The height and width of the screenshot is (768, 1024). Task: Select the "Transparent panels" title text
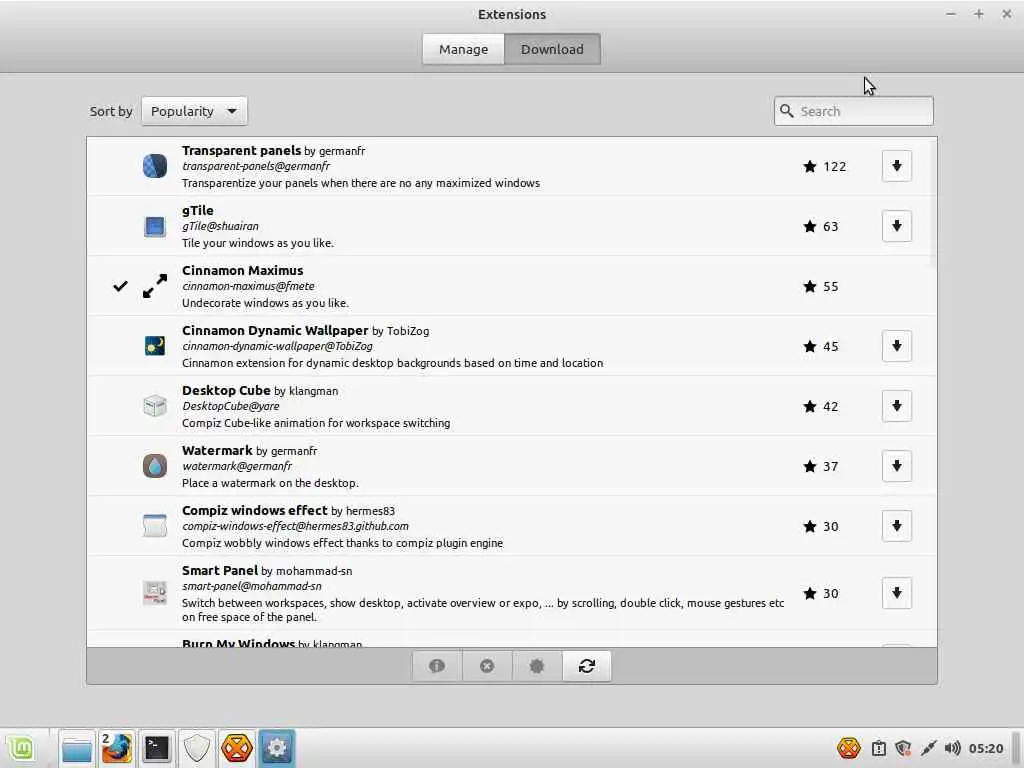[x=242, y=150]
